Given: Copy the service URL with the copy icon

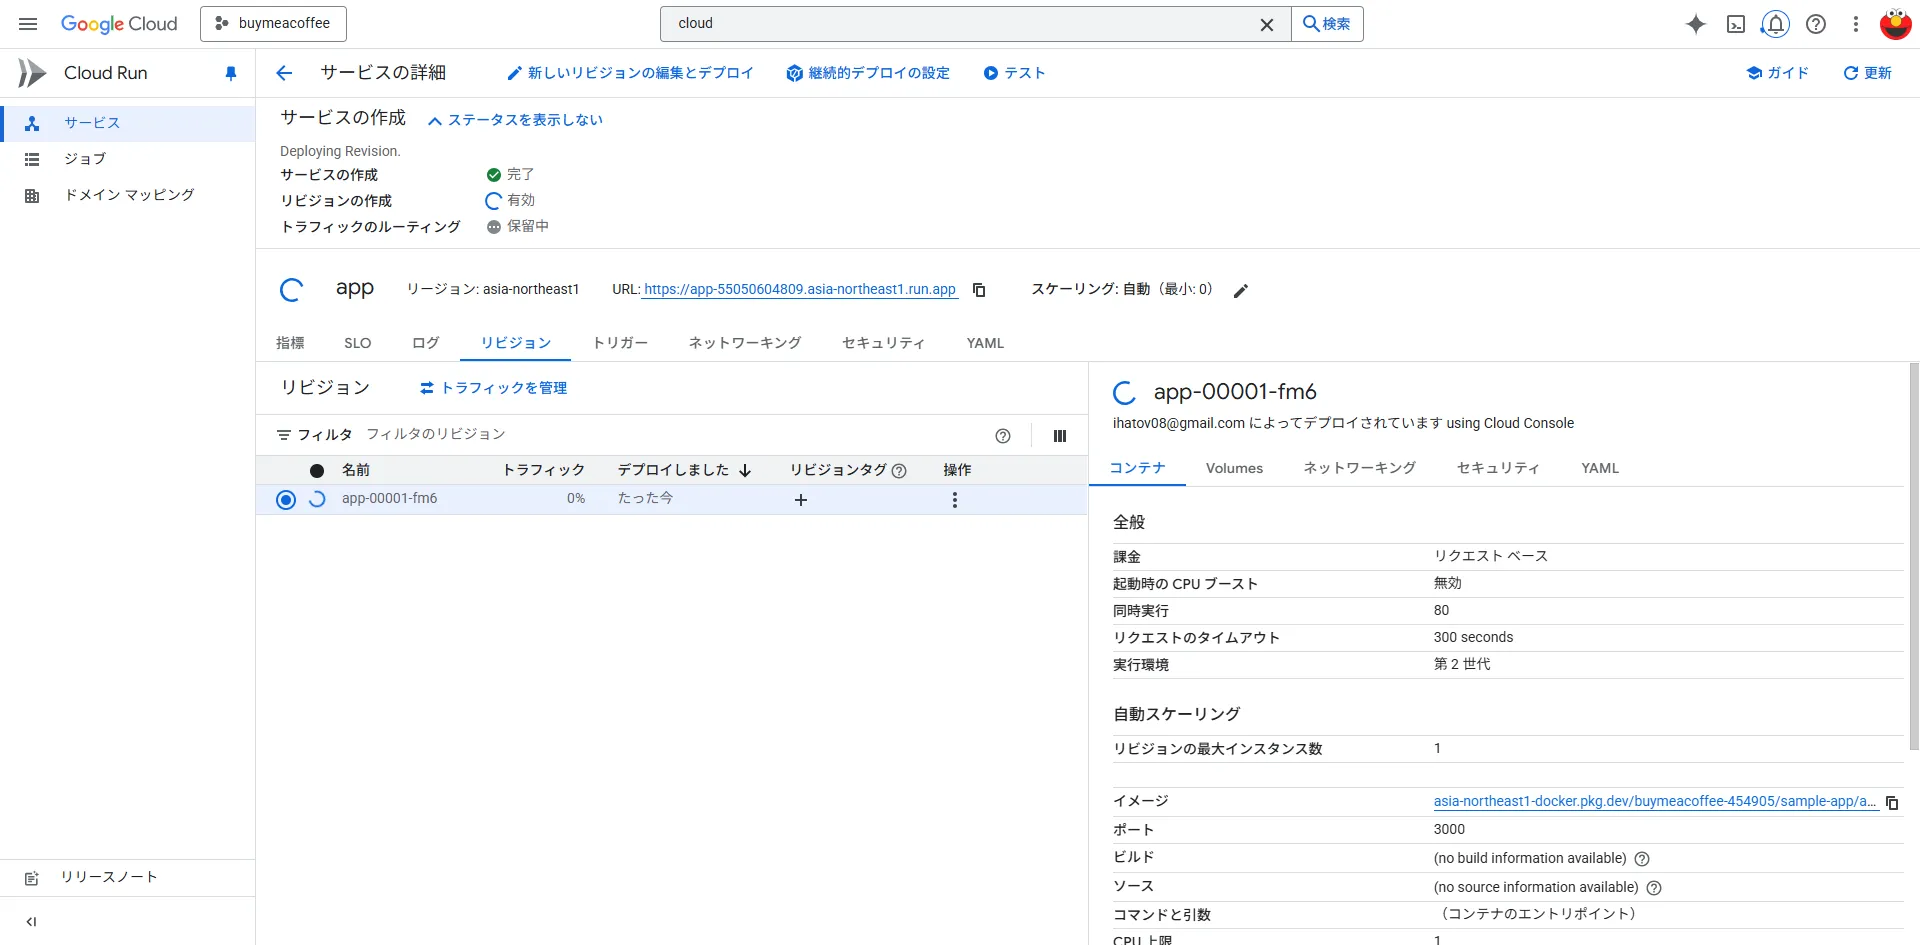Looking at the screenshot, I should click(x=978, y=290).
